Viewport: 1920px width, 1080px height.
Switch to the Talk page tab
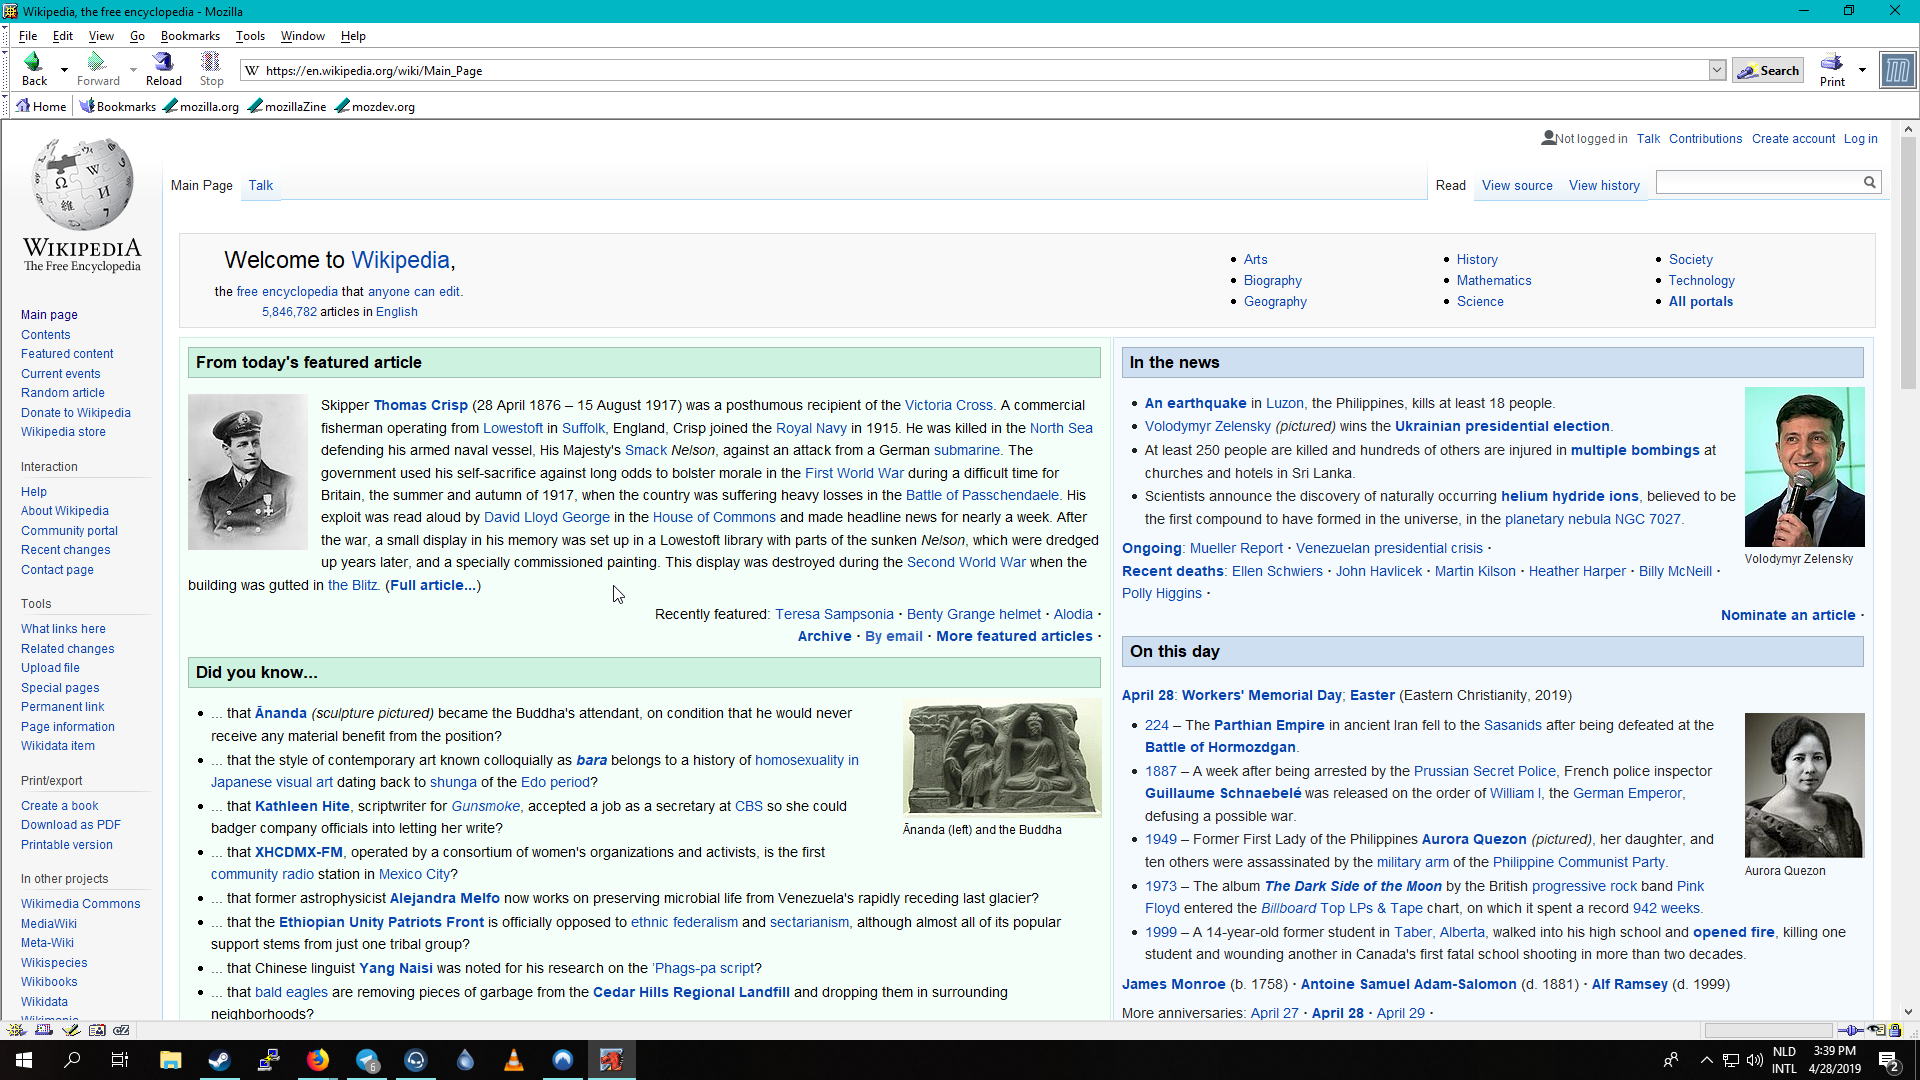[260, 185]
